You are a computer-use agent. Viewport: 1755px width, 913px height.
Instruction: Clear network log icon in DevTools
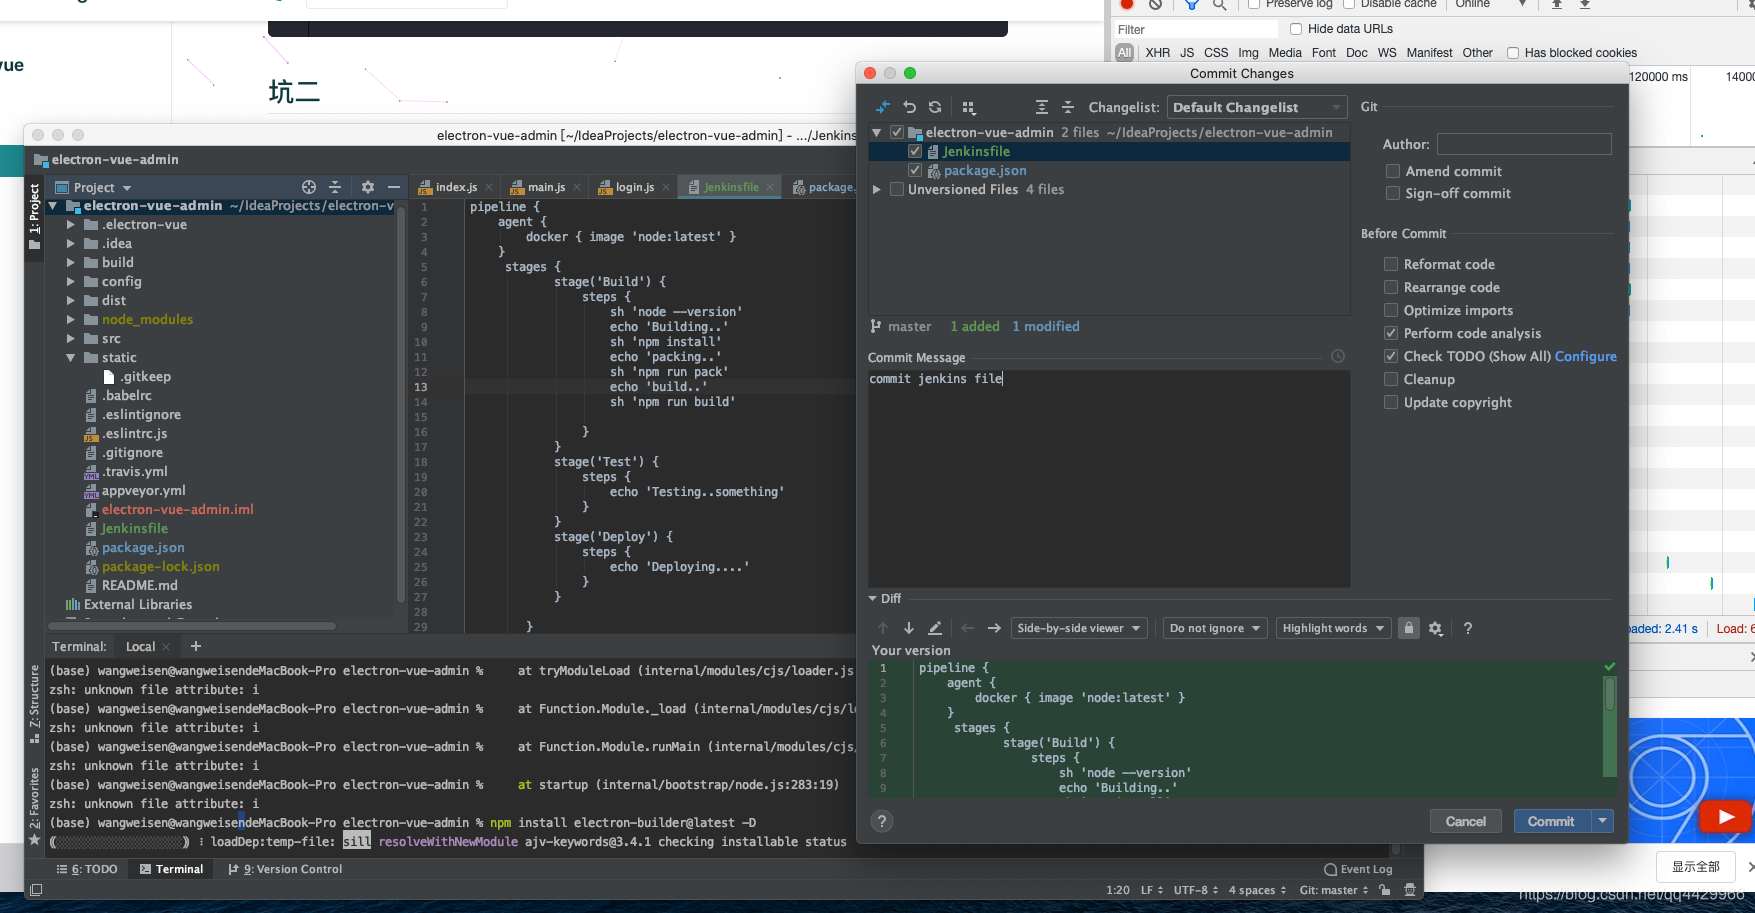pyautogui.click(x=1155, y=4)
